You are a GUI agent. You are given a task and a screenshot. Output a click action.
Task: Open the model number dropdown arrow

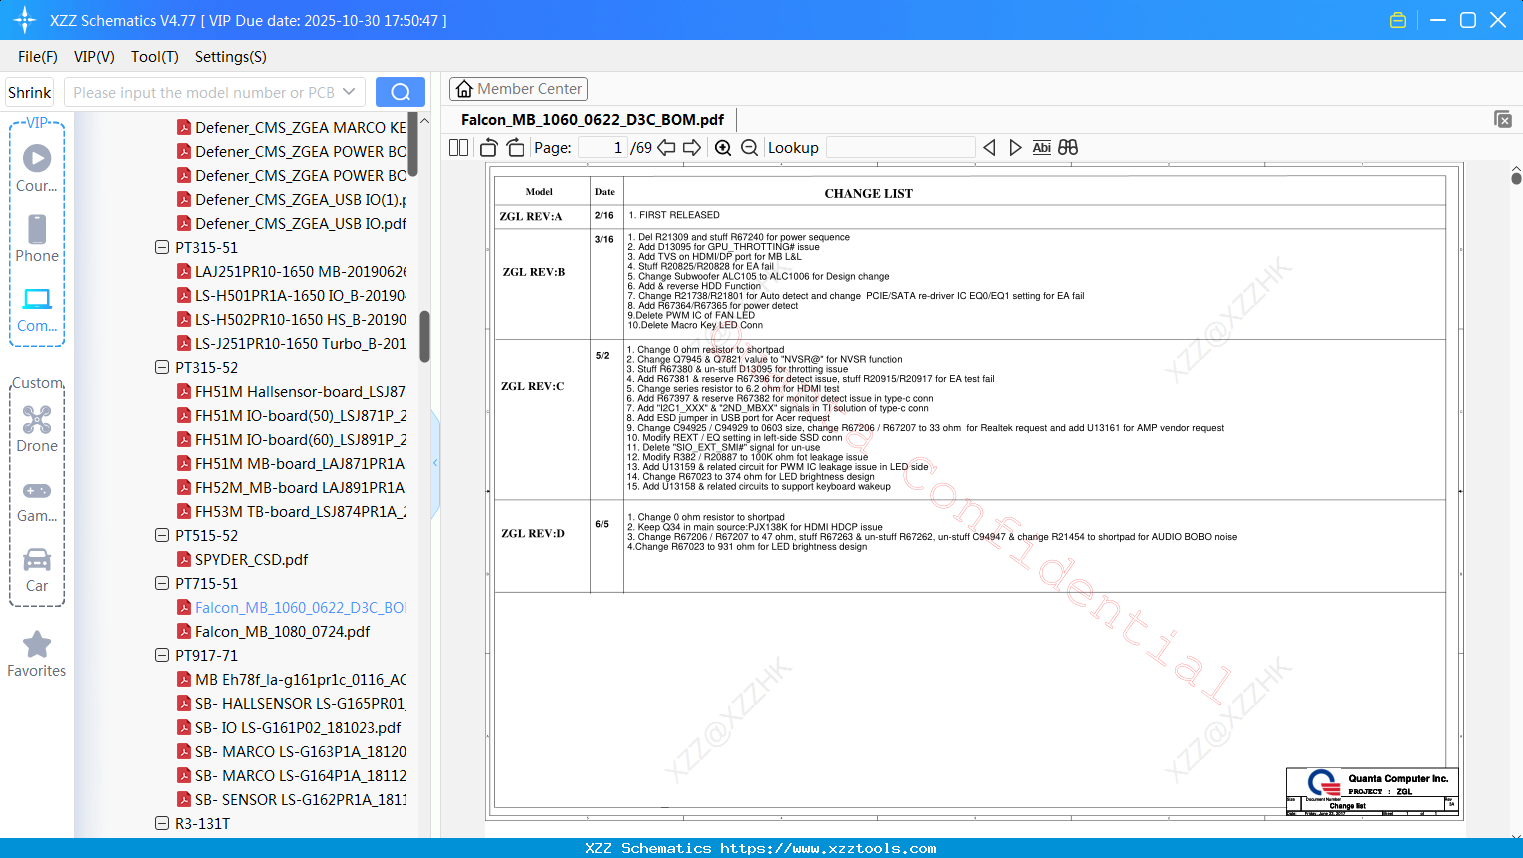tap(349, 92)
